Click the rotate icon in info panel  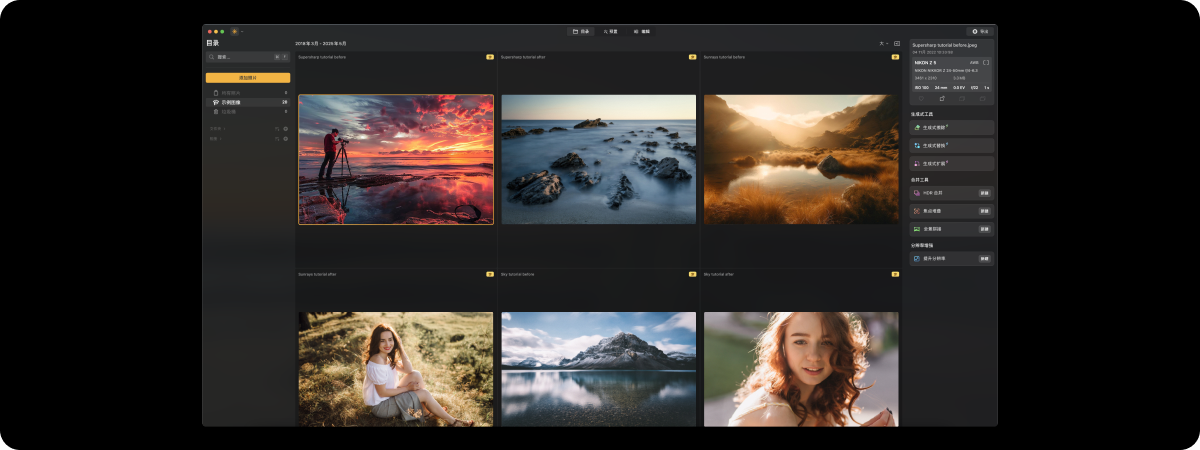tap(942, 99)
